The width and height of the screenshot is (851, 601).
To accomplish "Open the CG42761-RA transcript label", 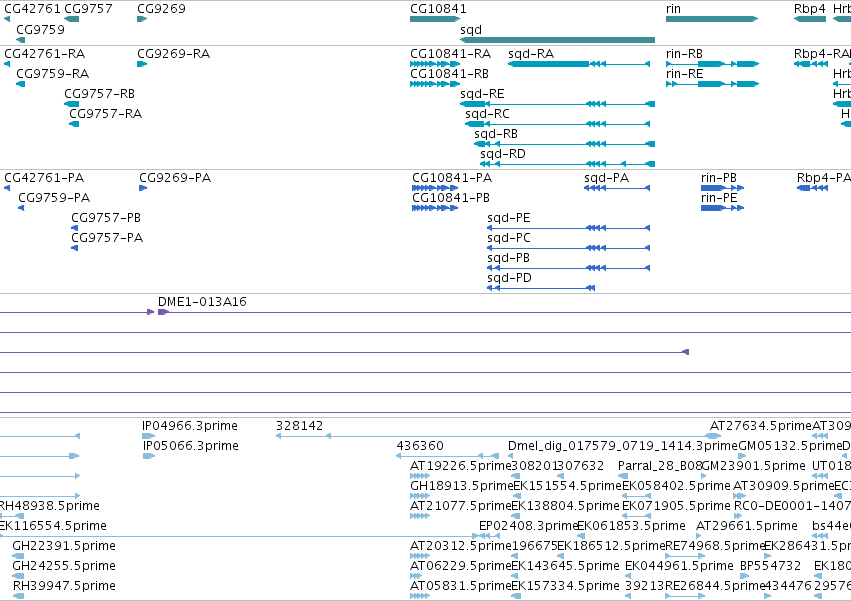I will coord(45,54).
